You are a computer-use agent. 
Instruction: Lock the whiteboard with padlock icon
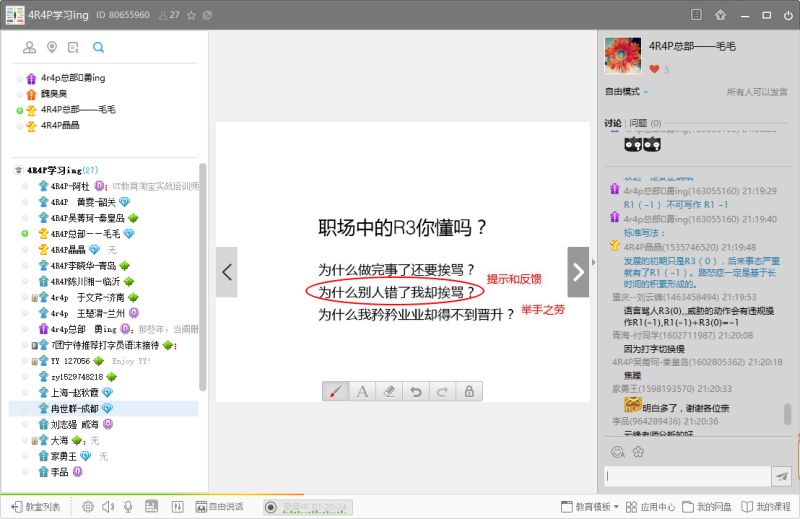[468, 391]
